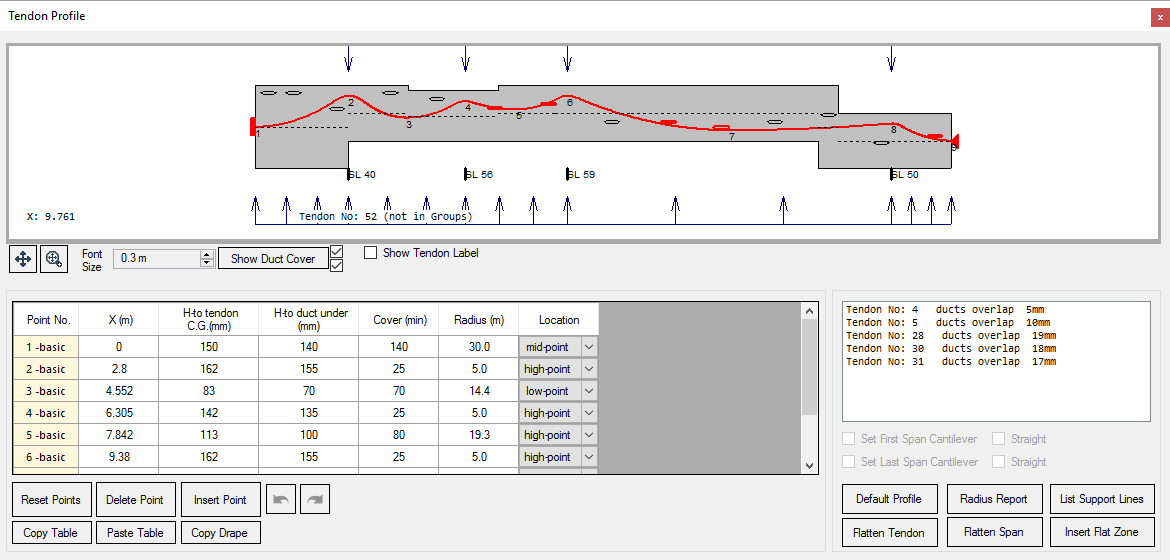
Task: Close the Tendon Profile dialog
Action: click(x=1158, y=16)
